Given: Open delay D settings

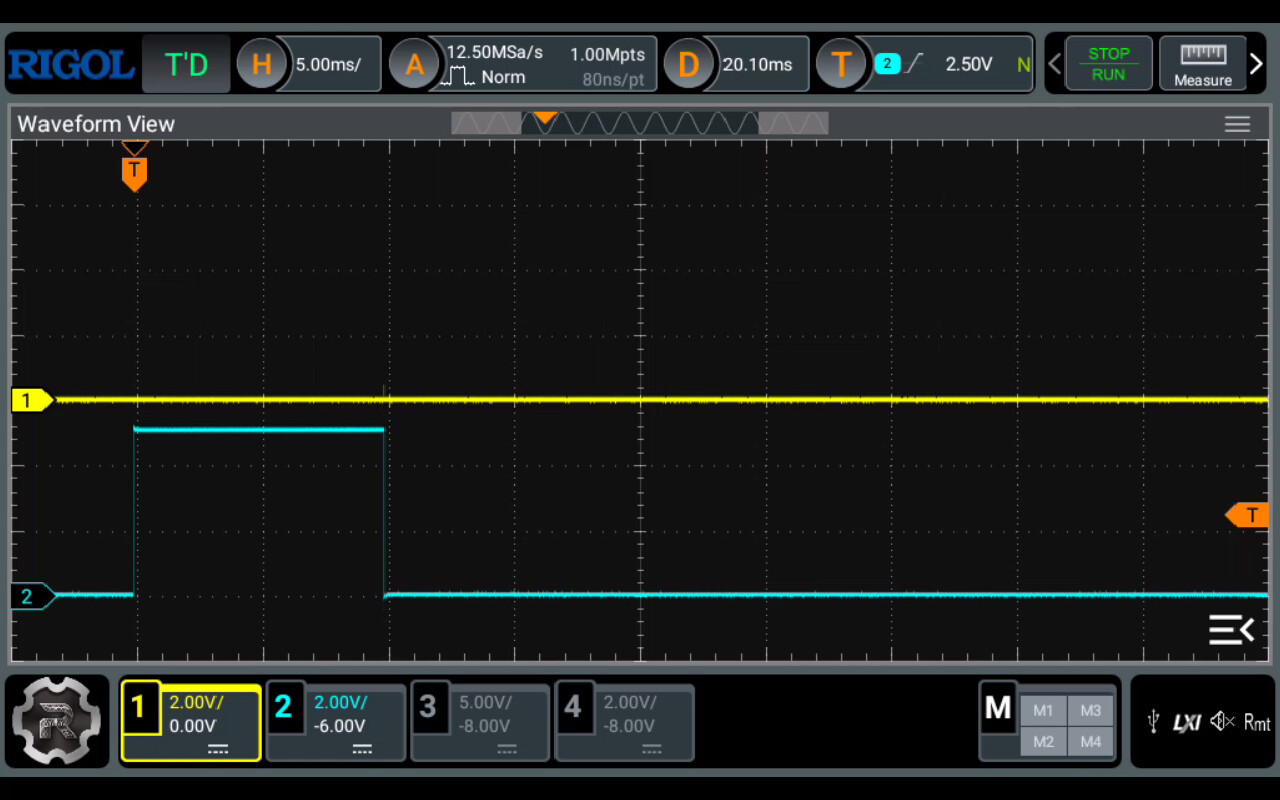Looking at the screenshot, I should (x=688, y=65).
